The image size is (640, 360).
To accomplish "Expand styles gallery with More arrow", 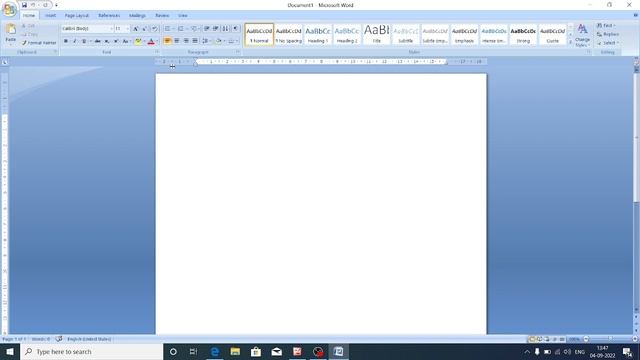I will [571, 42].
